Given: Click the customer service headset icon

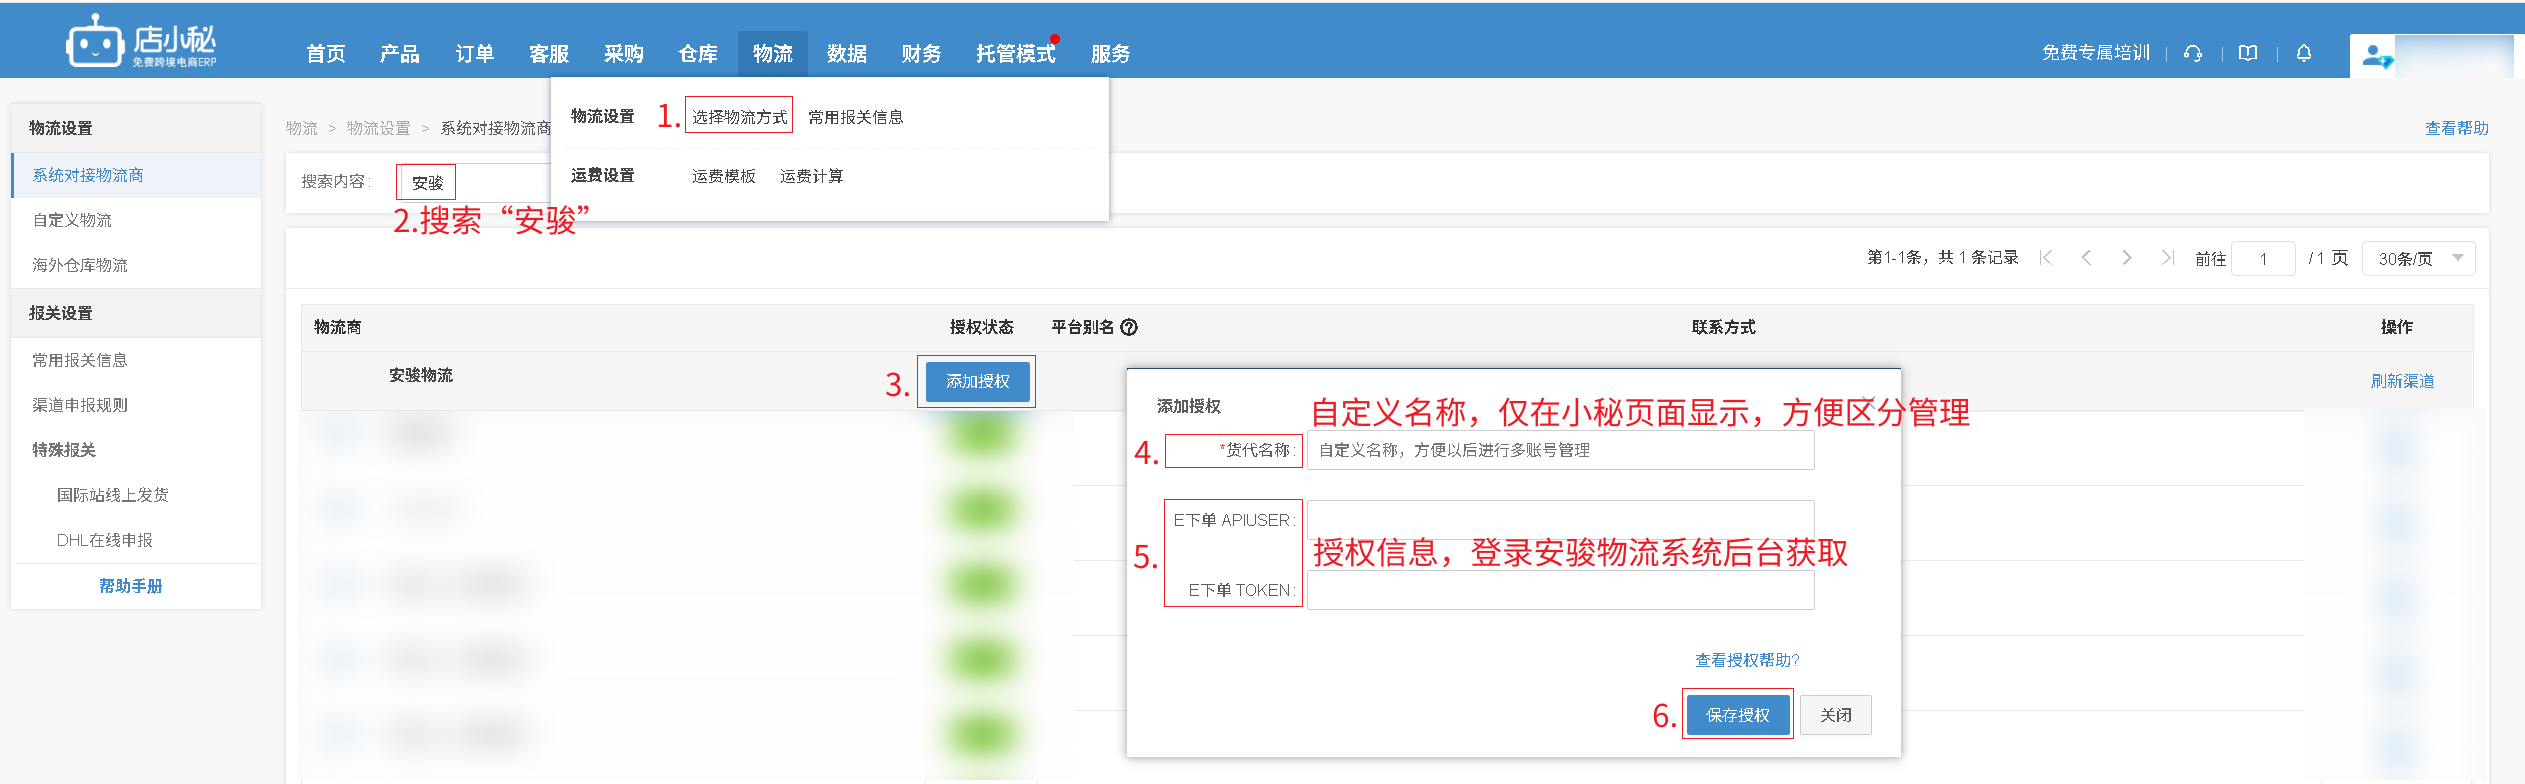Looking at the screenshot, I should 2193,53.
